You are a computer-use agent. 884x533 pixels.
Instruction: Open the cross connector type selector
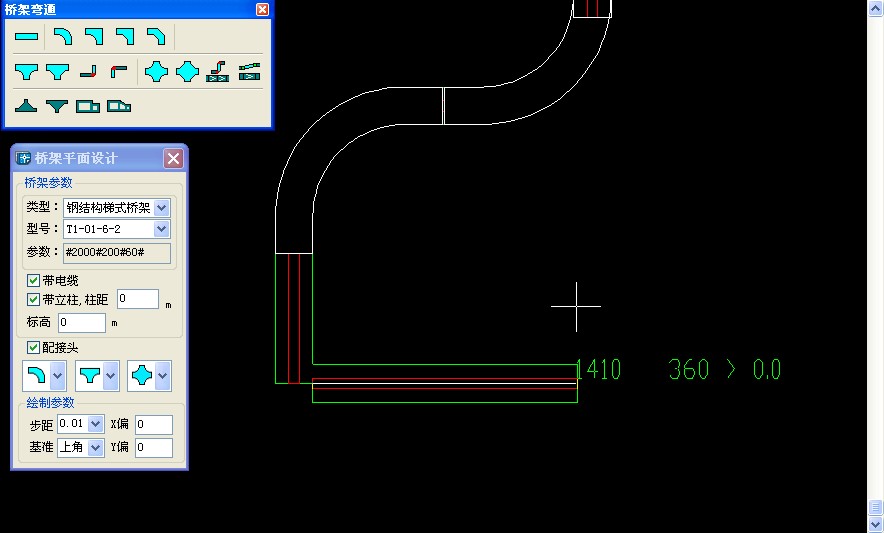(162, 376)
